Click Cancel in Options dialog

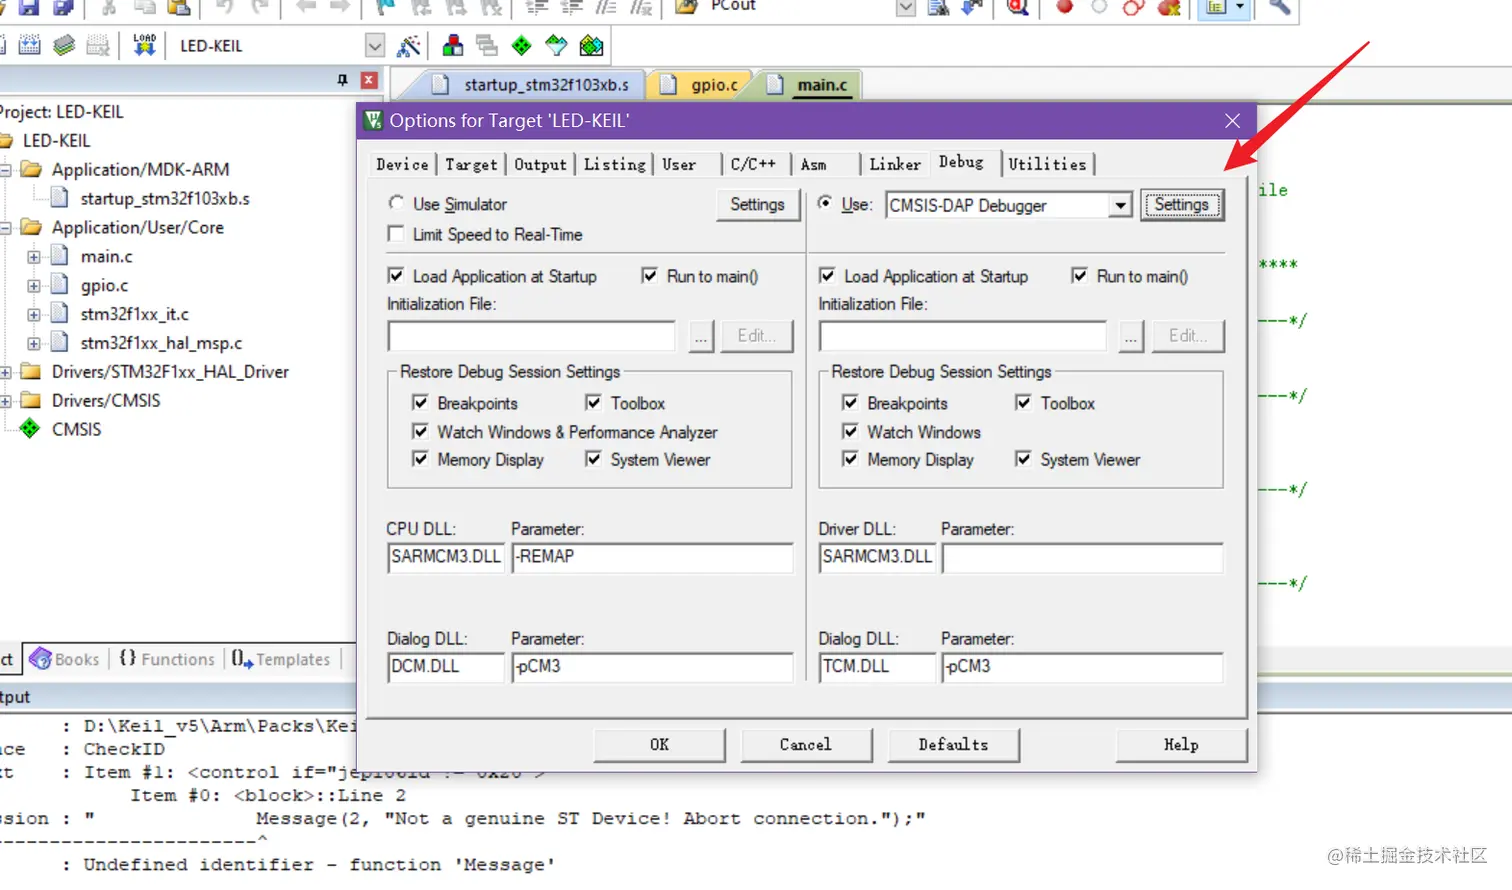pyautogui.click(x=806, y=745)
